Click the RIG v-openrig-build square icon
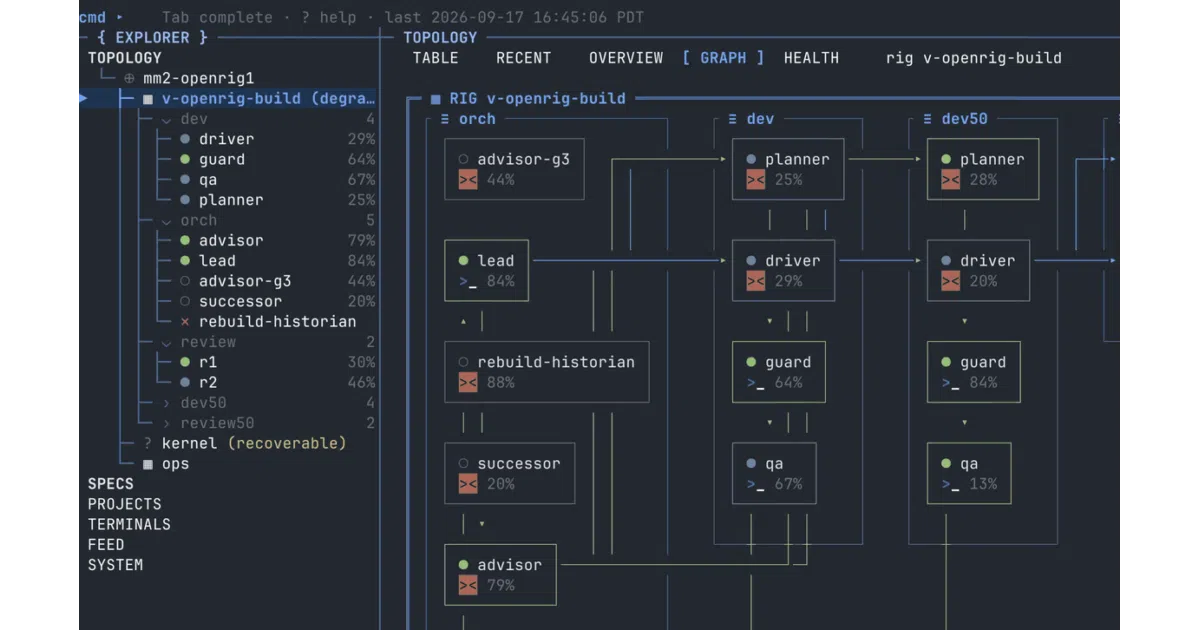Viewport: 1200px width, 630px height. tap(436, 99)
